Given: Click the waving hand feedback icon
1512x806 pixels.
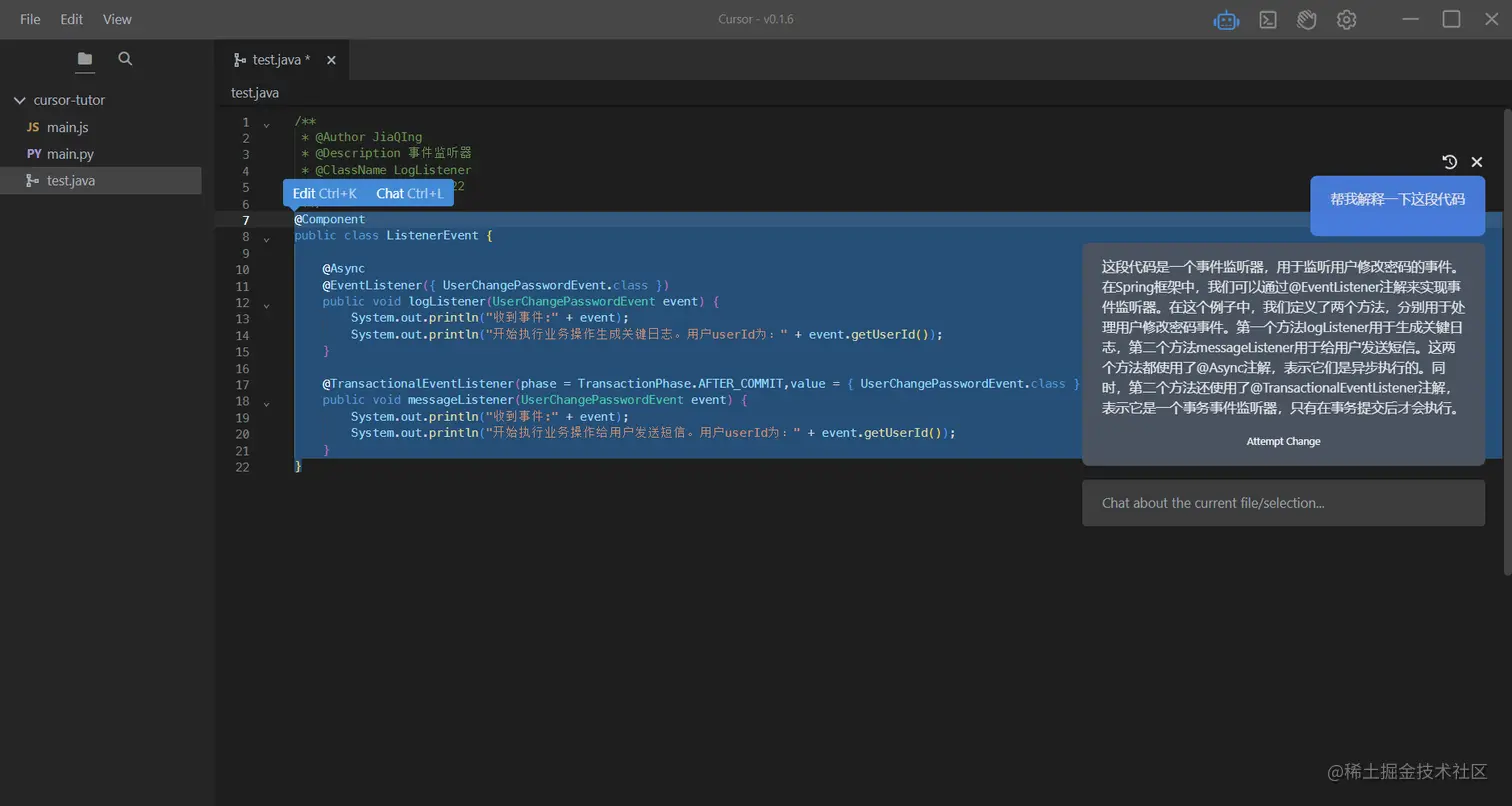Looking at the screenshot, I should (x=1306, y=19).
